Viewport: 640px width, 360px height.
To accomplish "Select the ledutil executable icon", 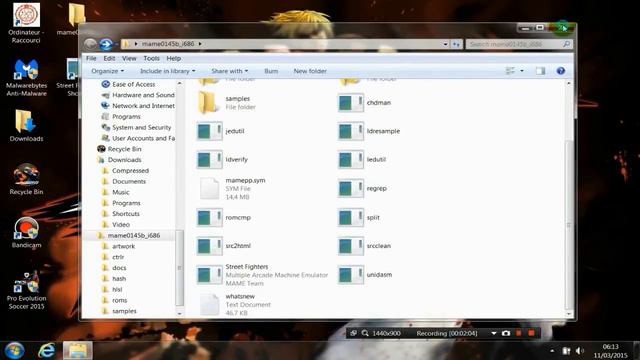I will (351, 160).
